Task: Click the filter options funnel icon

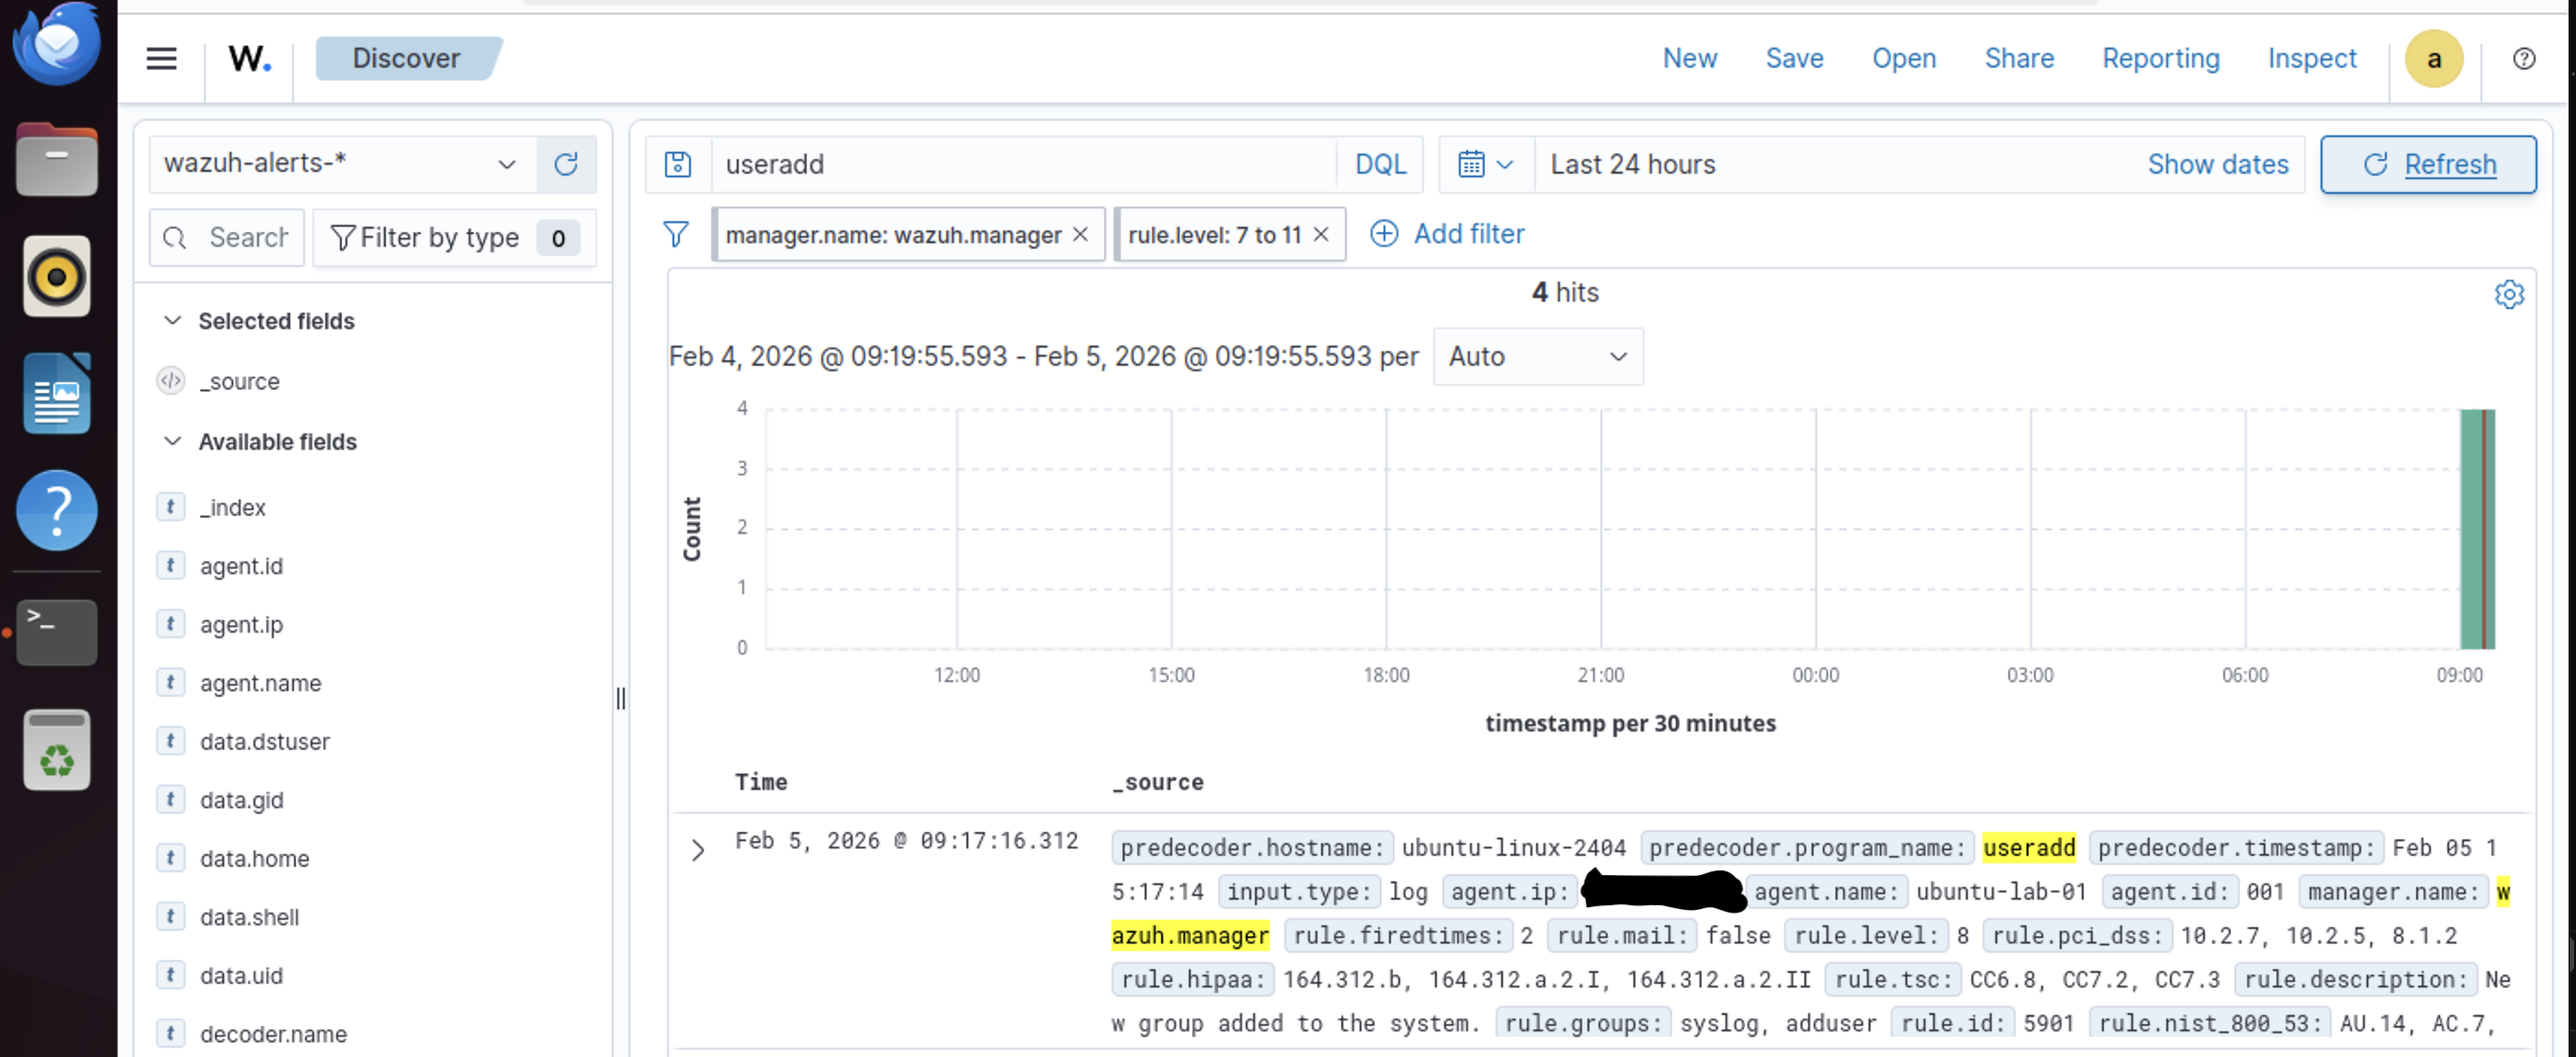Action: point(676,235)
